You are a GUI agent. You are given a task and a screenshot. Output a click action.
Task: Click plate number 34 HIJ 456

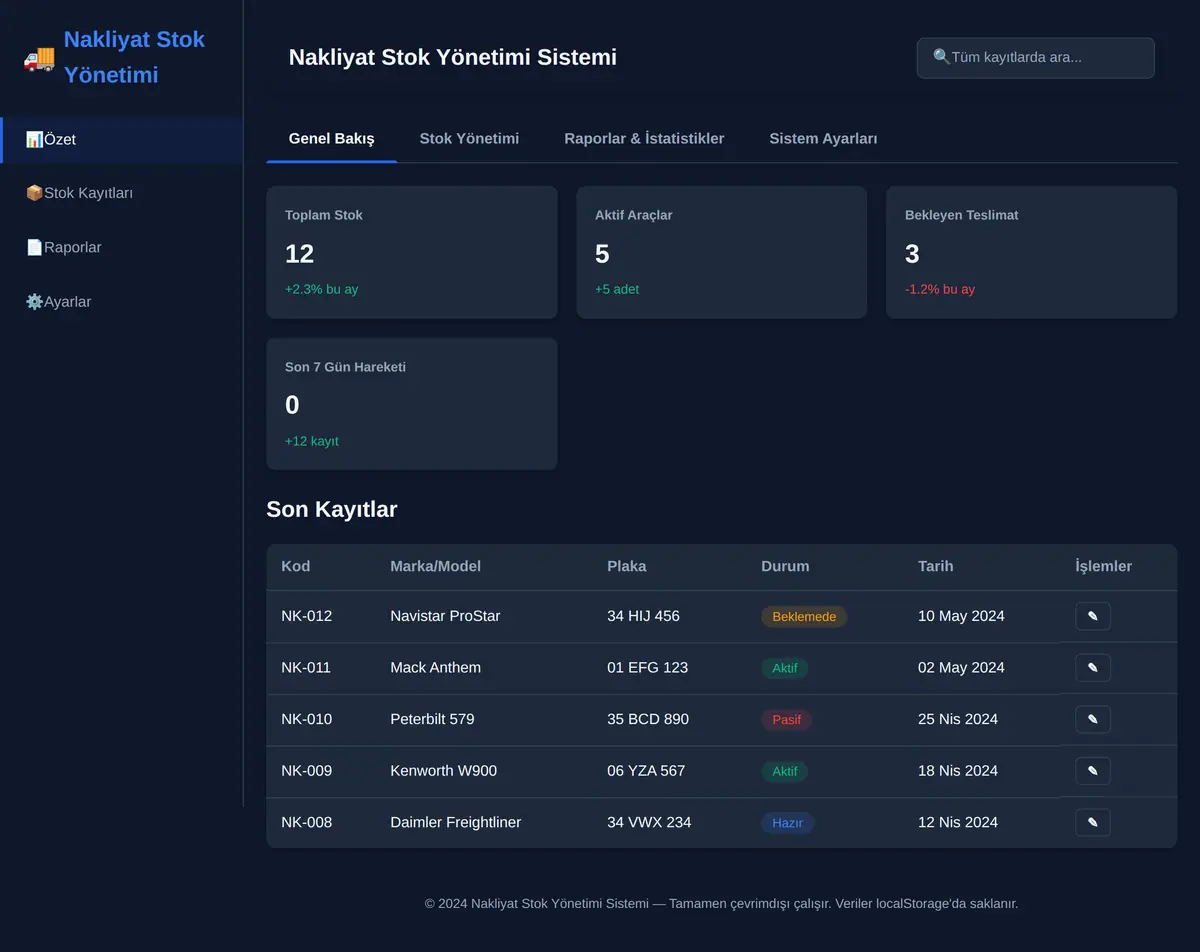pos(643,616)
